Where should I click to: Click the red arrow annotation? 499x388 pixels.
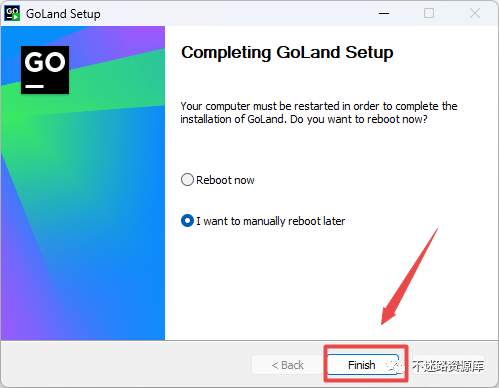(409, 277)
